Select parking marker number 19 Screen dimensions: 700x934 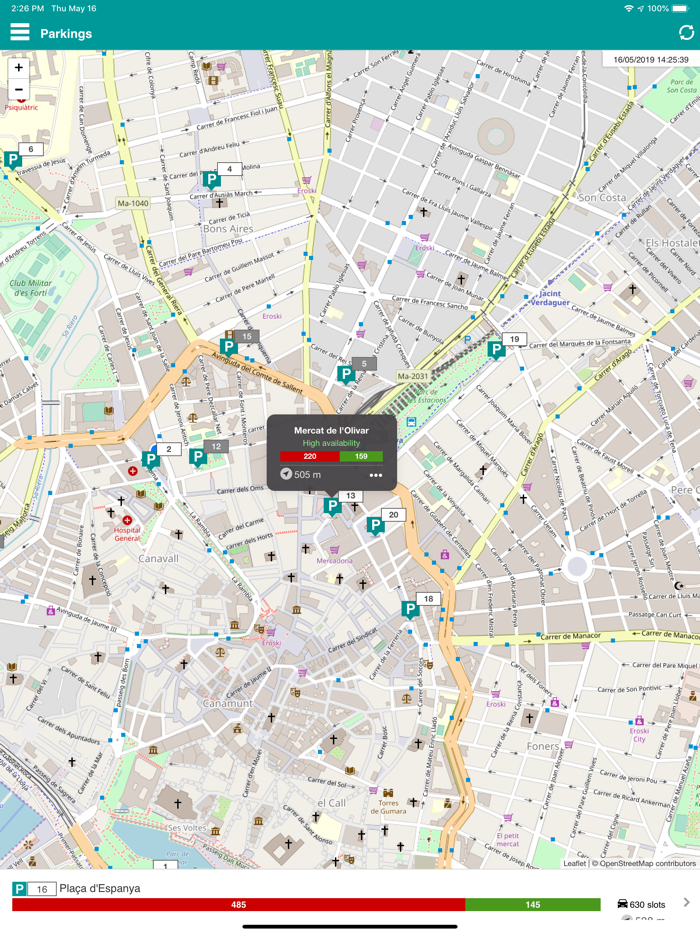496,350
